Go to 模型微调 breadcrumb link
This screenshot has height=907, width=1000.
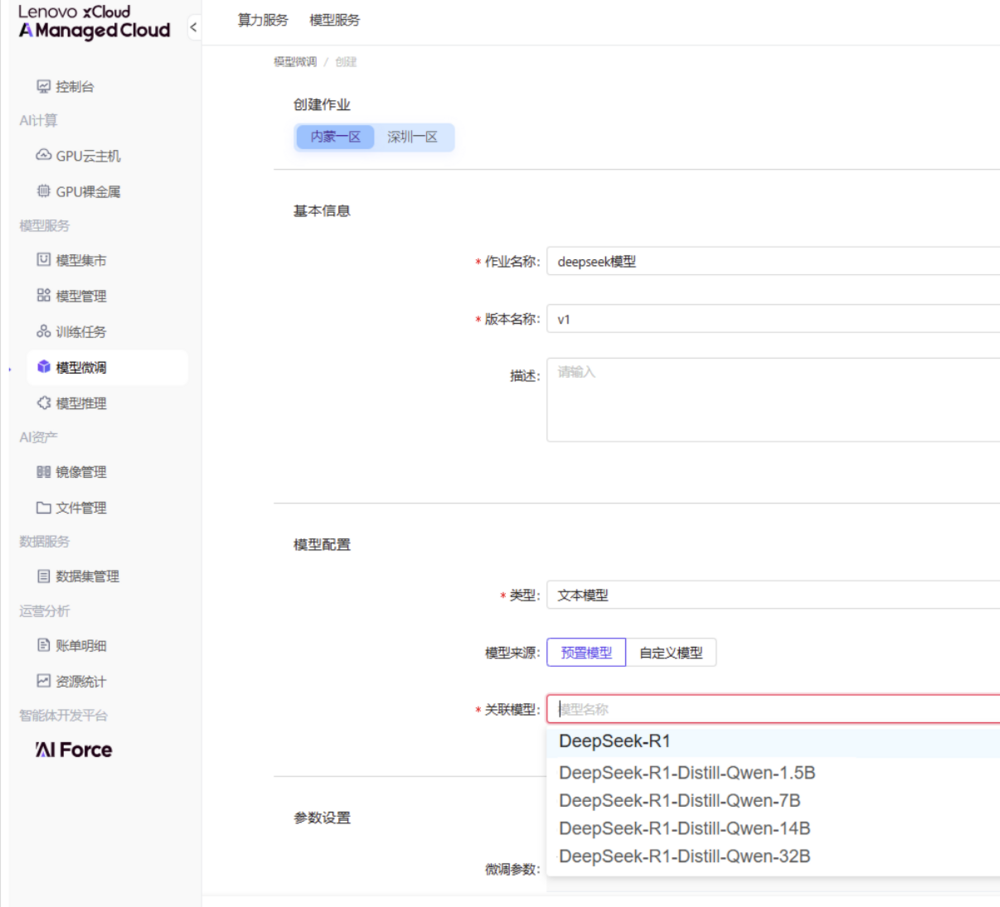295,61
